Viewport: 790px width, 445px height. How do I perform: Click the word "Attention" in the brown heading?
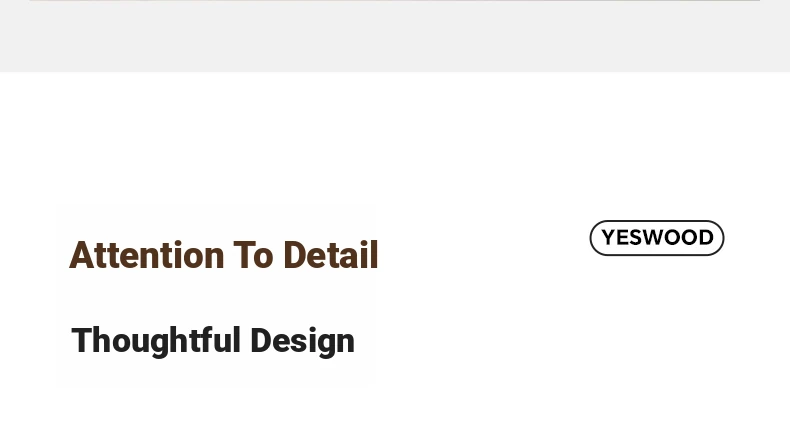coord(147,255)
